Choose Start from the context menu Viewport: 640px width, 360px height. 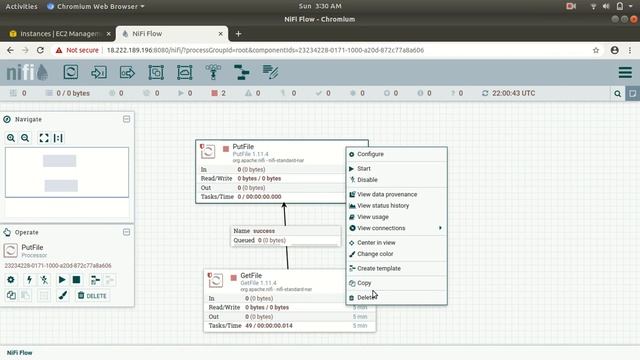pyautogui.click(x=396, y=169)
